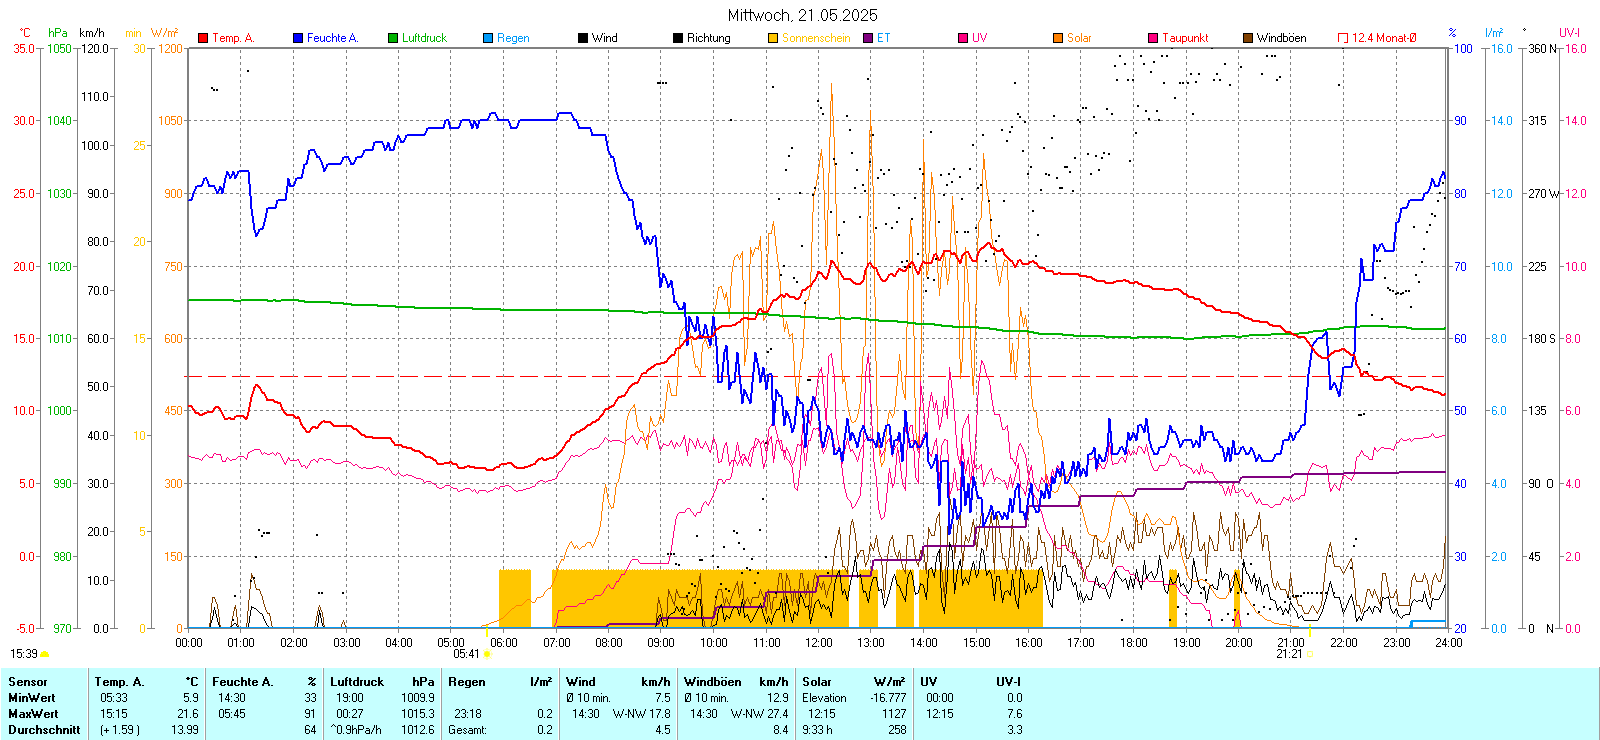Click the 18:00 label on time axis
This screenshot has height=740, width=1600.
tap(1133, 643)
